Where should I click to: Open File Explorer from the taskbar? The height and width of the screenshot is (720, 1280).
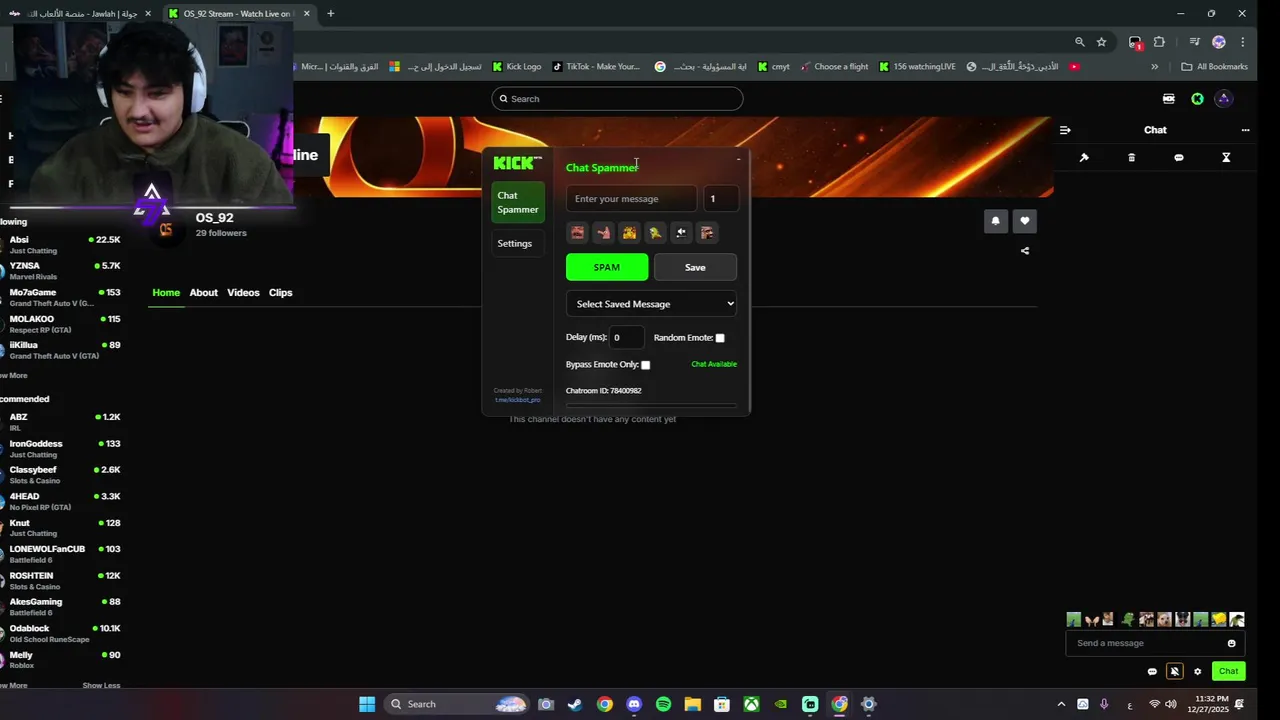692,704
